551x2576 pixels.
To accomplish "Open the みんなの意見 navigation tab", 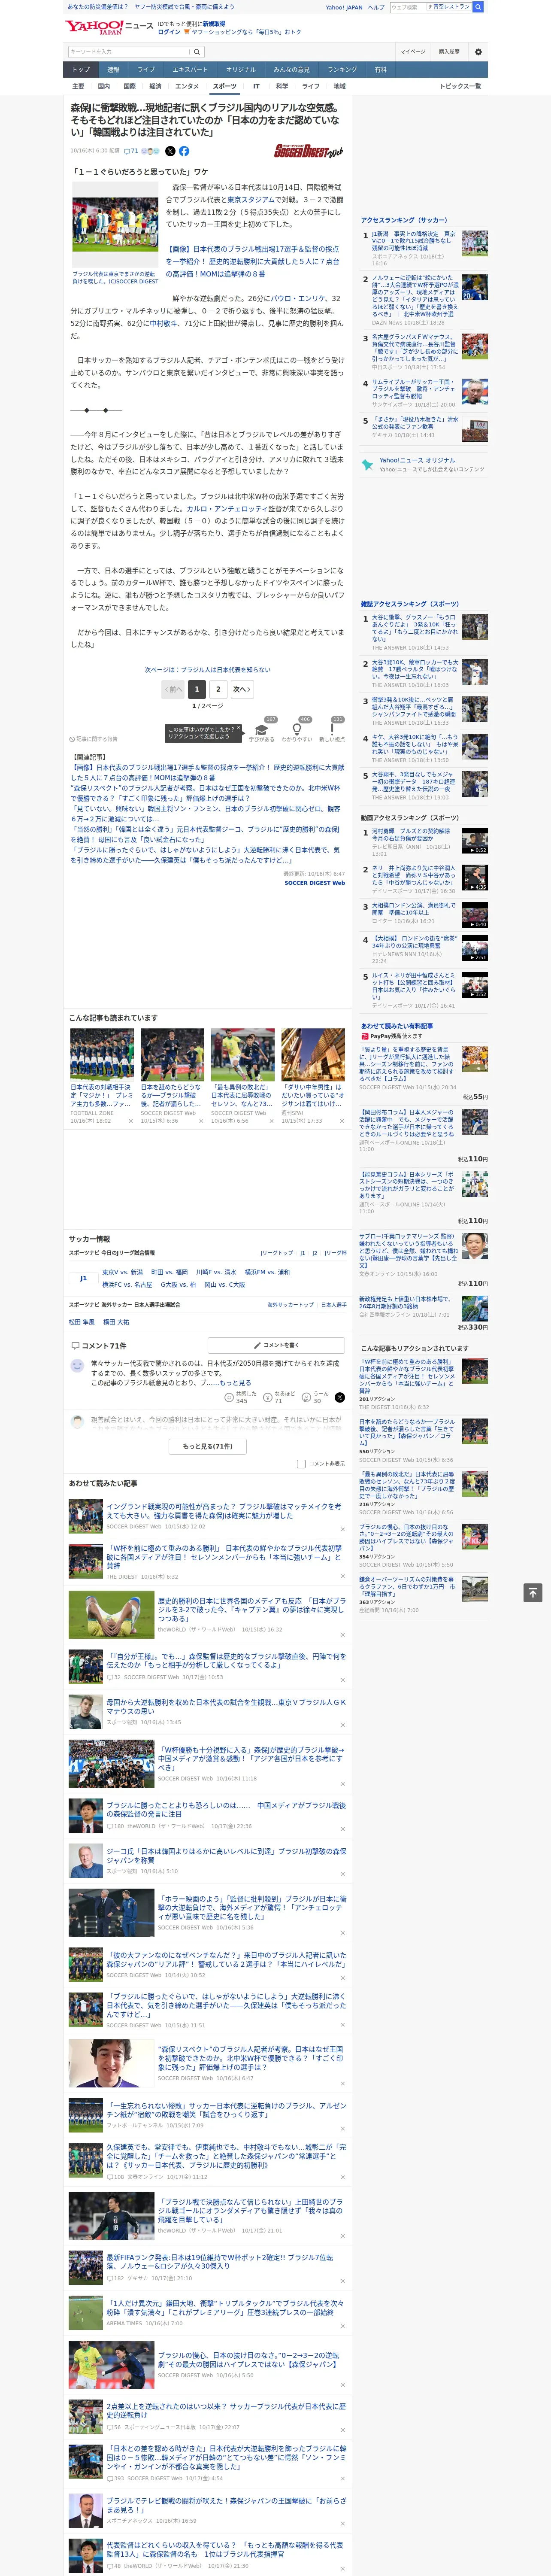I will pos(291,70).
